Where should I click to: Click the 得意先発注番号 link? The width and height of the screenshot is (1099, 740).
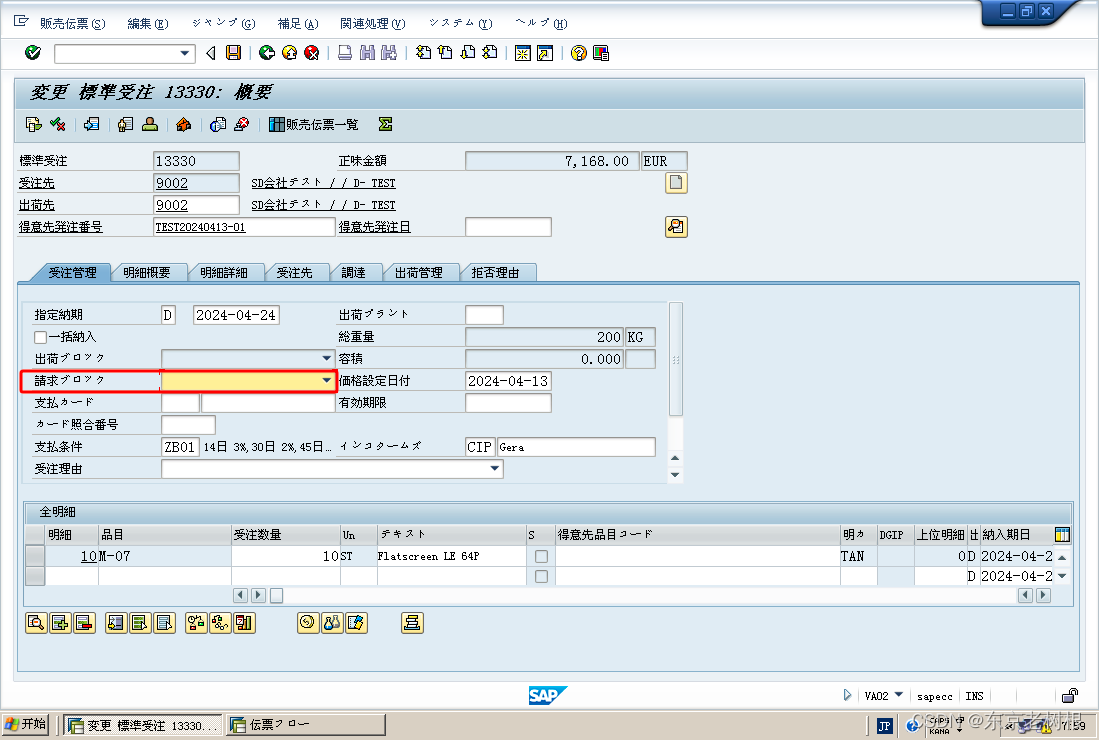pos(60,226)
